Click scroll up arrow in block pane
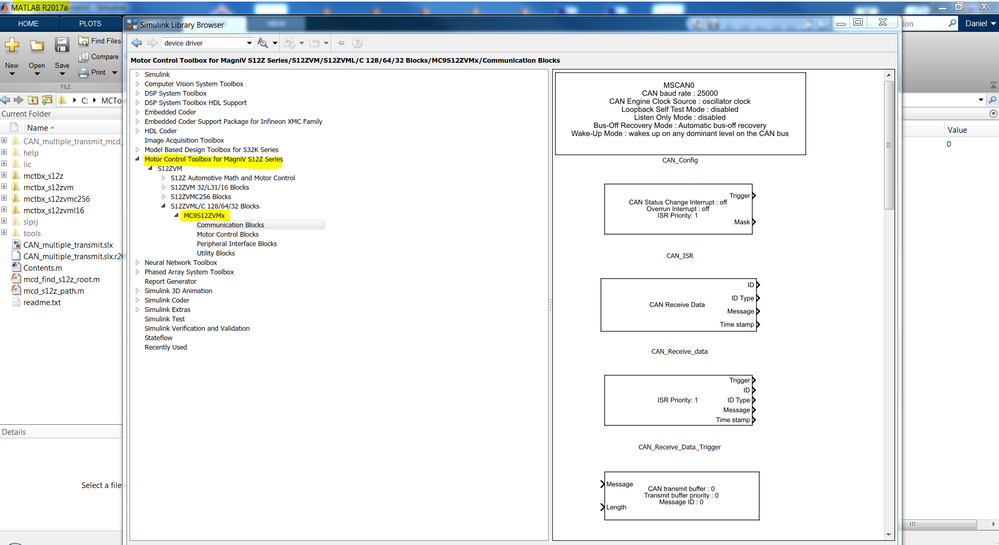 (x=889, y=75)
